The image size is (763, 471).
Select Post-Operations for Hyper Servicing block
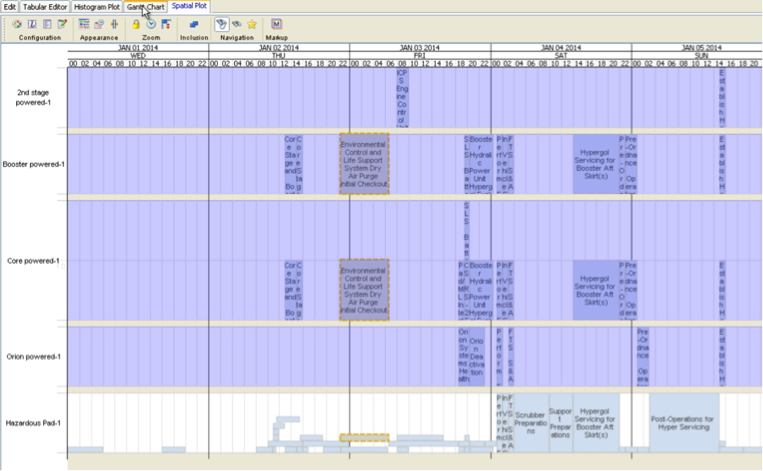click(x=684, y=421)
